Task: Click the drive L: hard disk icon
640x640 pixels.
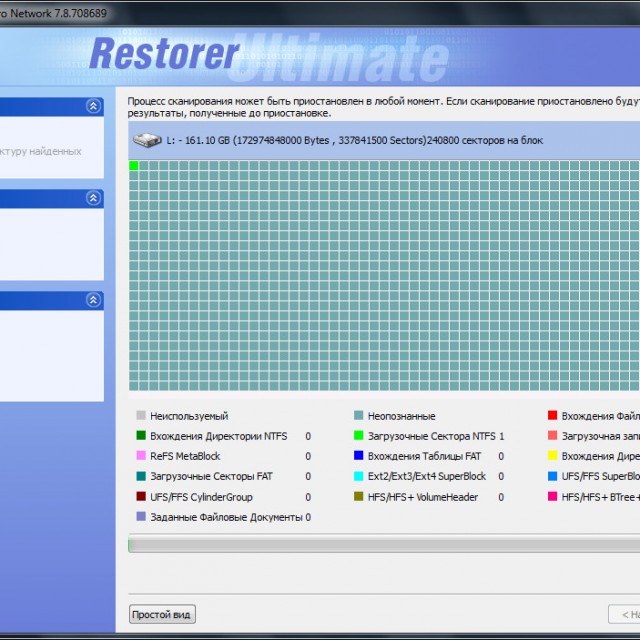Action: click(x=147, y=140)
